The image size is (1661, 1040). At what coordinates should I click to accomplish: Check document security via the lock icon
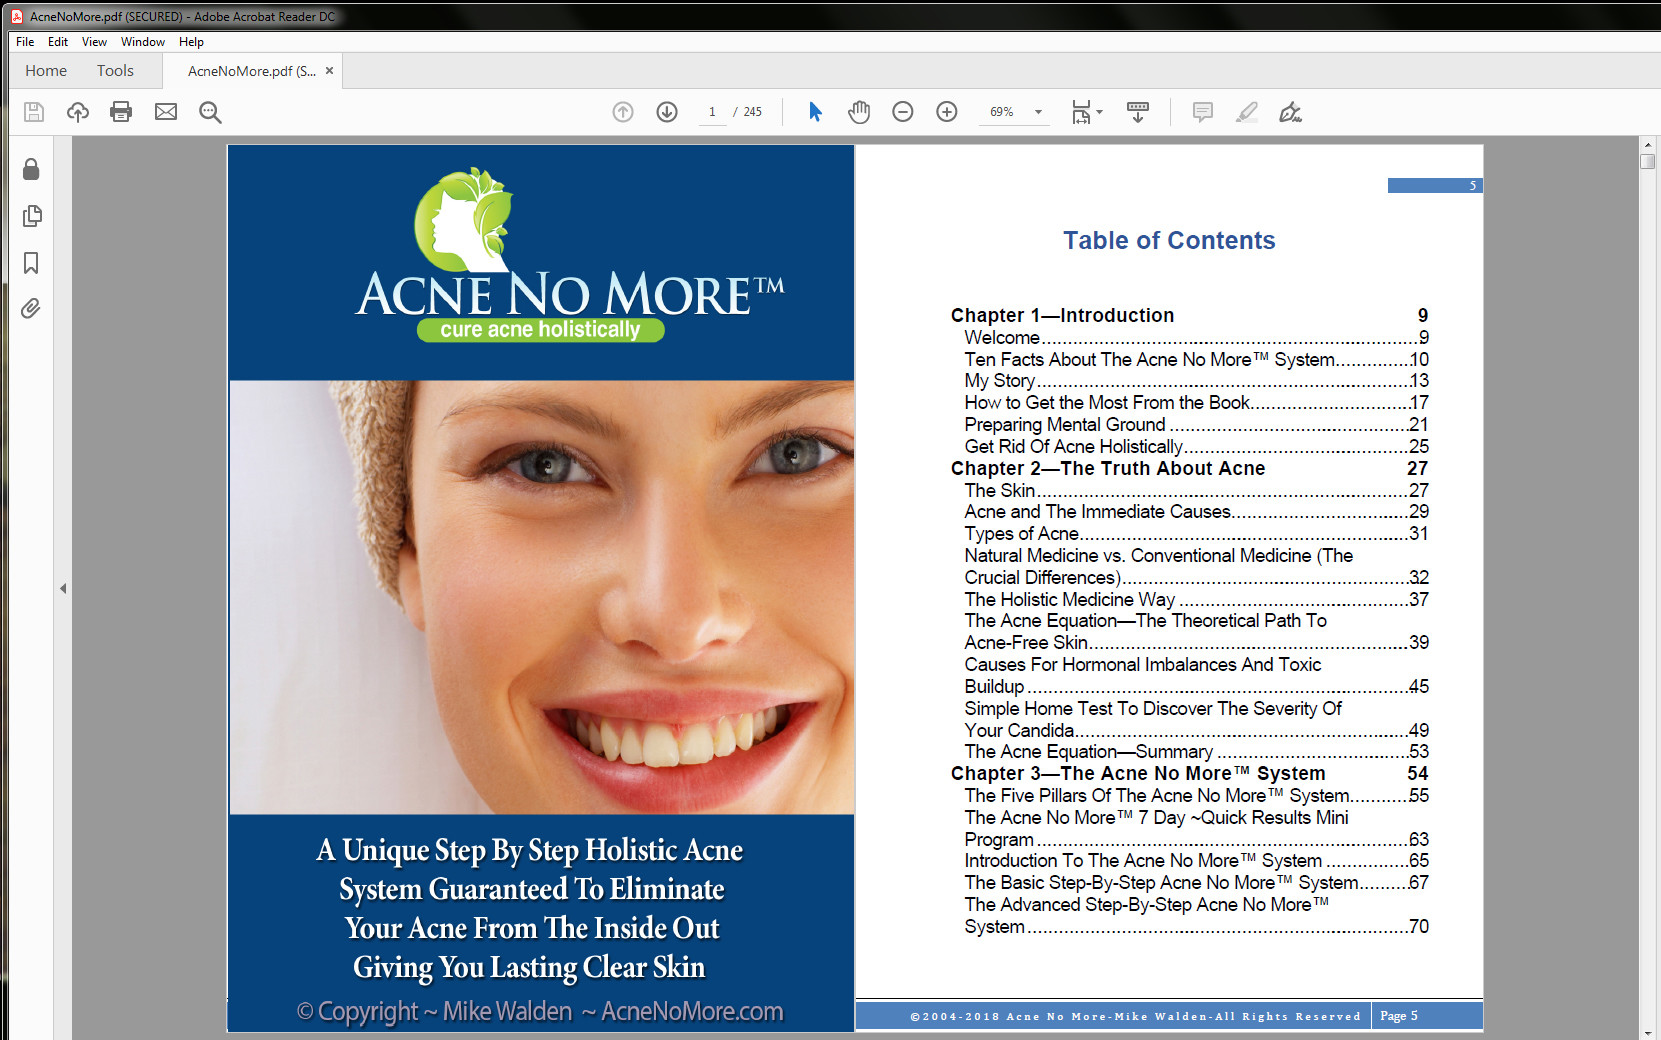[x=31, y=170]
